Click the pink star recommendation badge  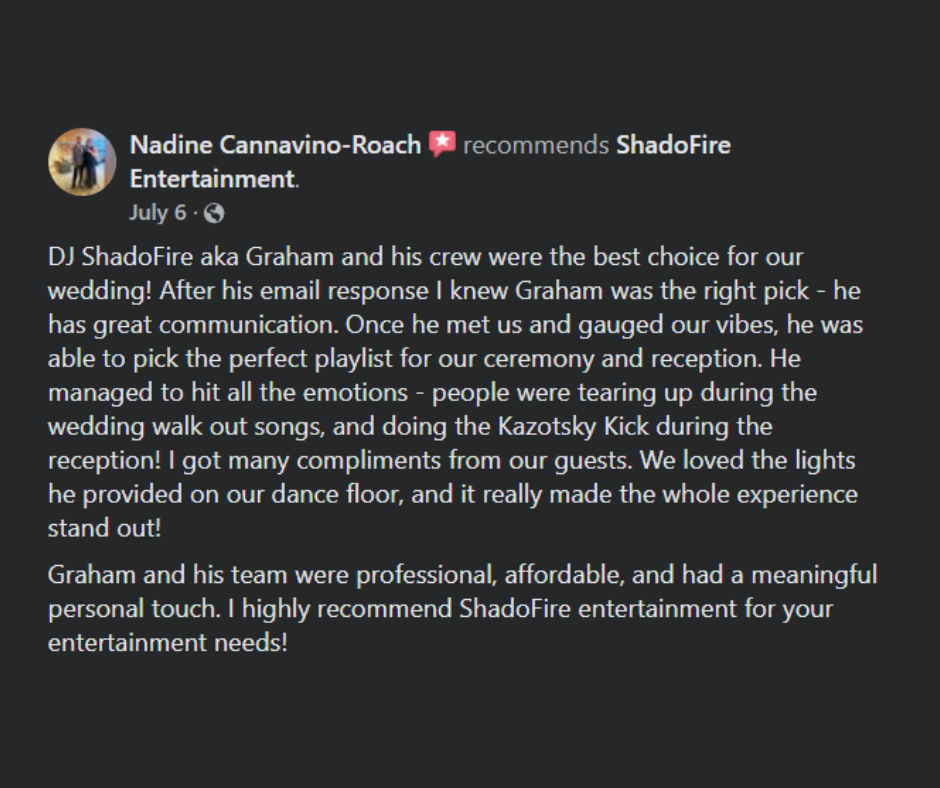442,144
